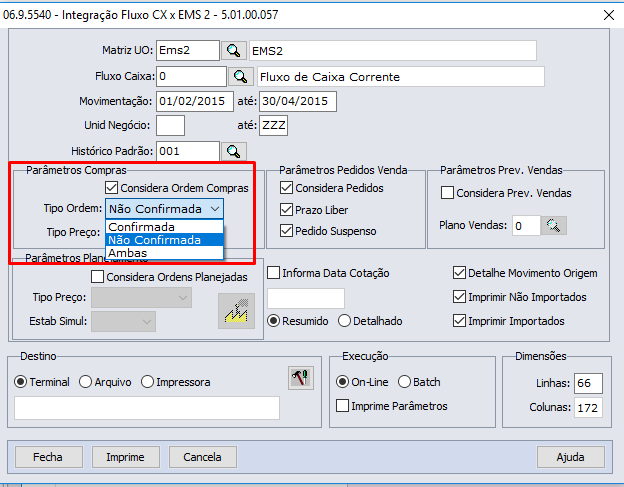Viewport: 624px width, 487px height.
Task: Click the planning simulation chart icon
Action: (x=236, y=311)
